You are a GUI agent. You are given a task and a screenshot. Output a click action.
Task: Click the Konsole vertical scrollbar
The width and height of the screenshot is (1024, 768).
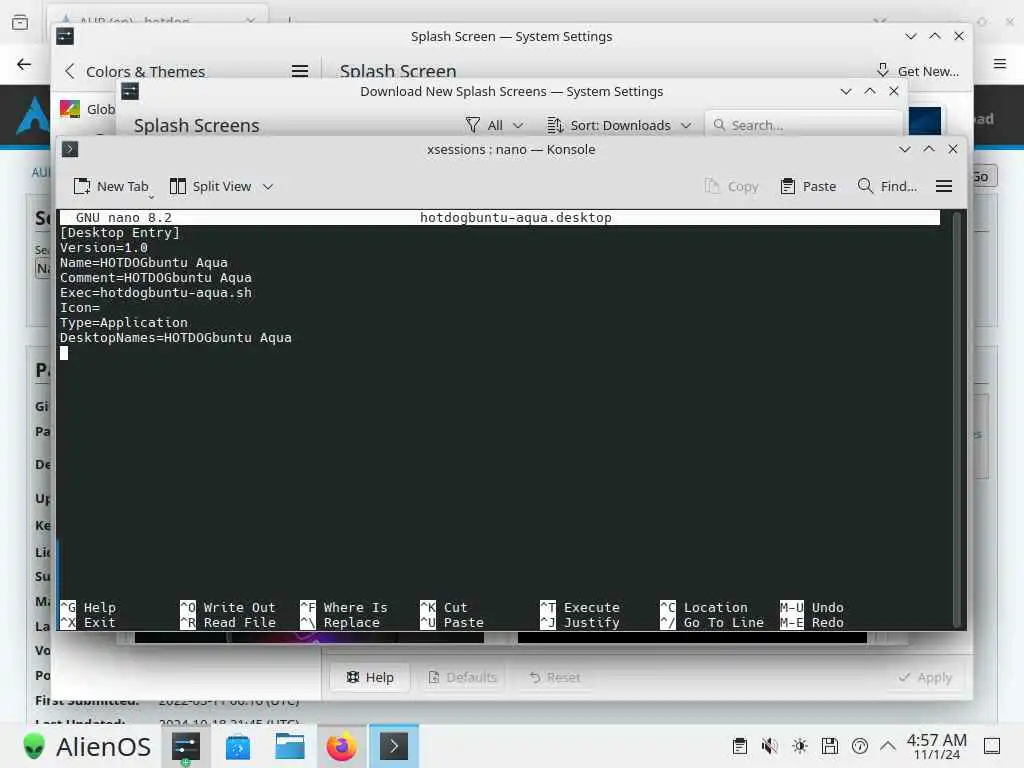(x=957, y=418)
